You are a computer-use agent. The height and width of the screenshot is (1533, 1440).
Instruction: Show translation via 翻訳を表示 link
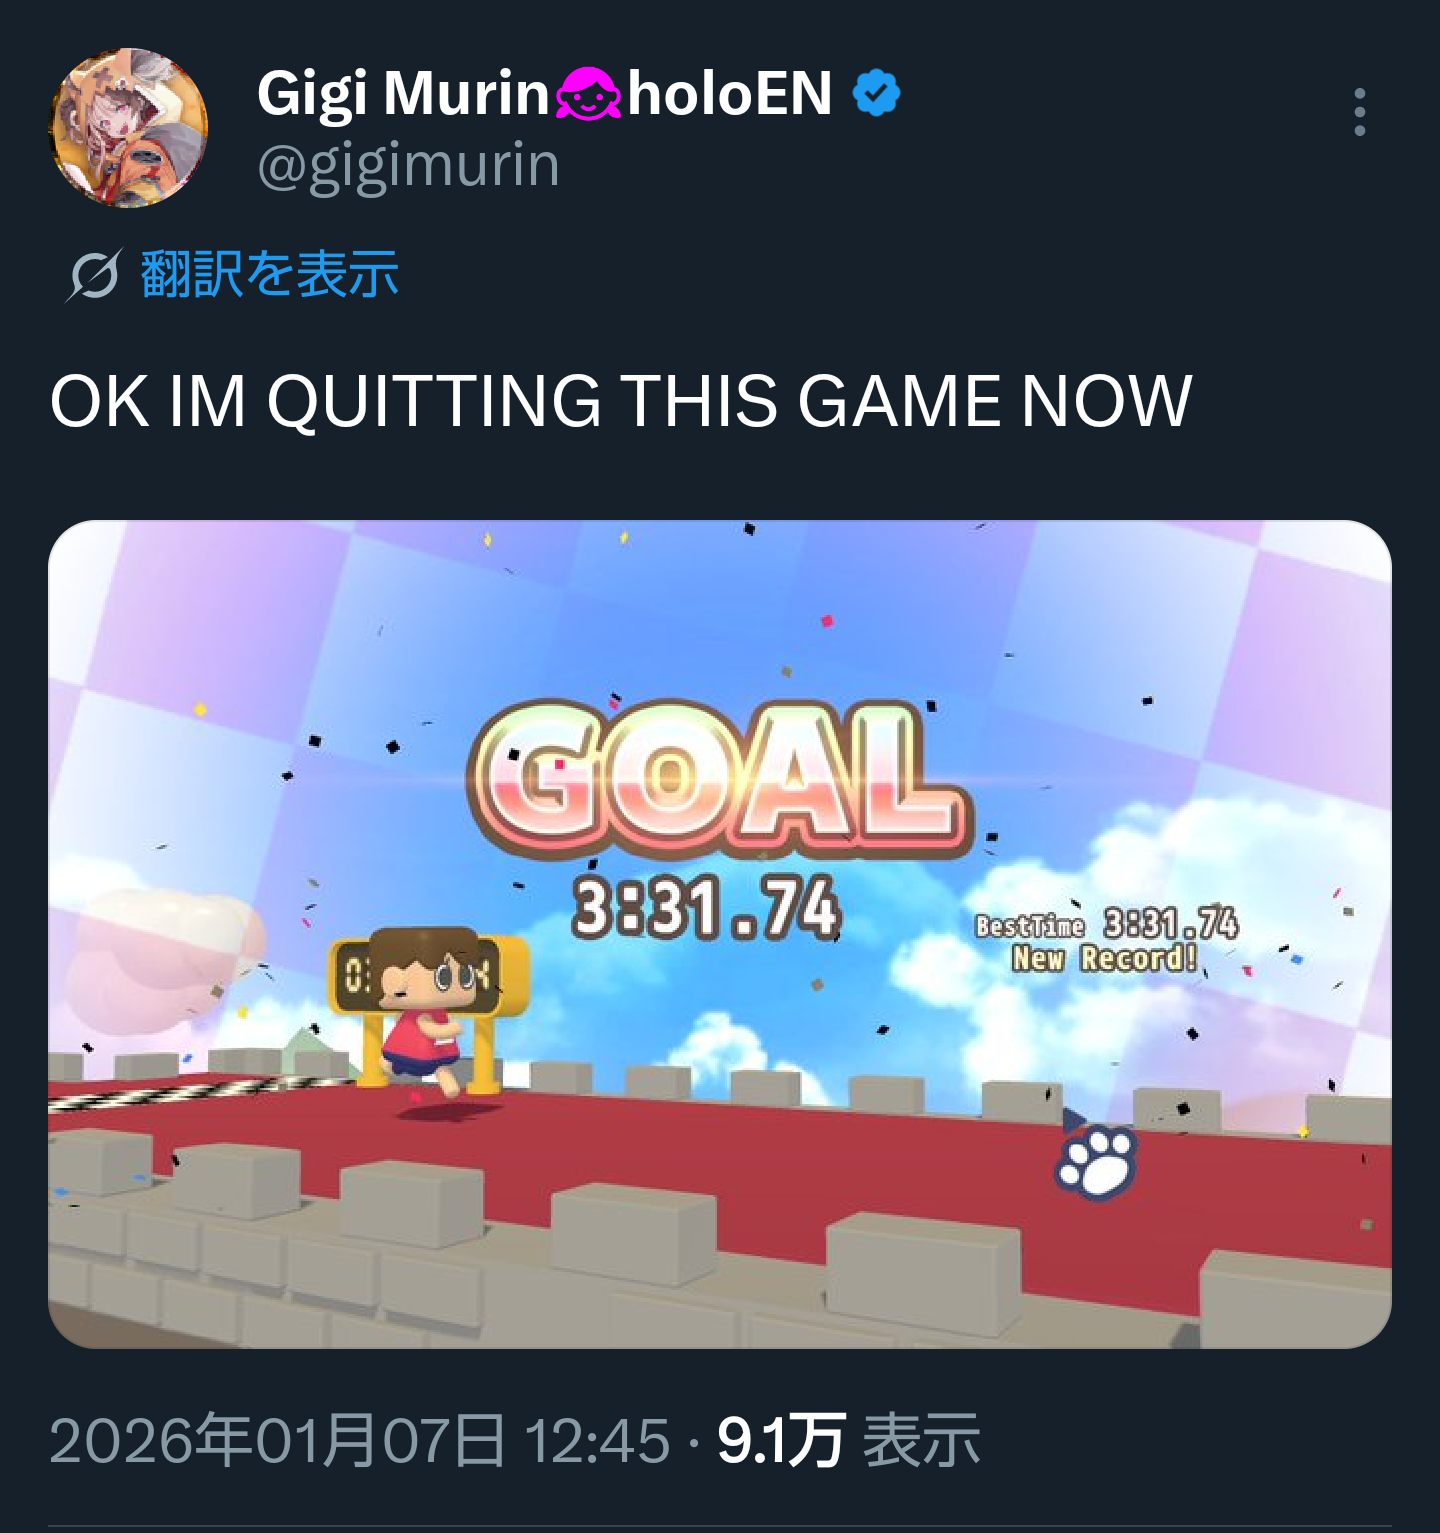[x=270, y=274]
